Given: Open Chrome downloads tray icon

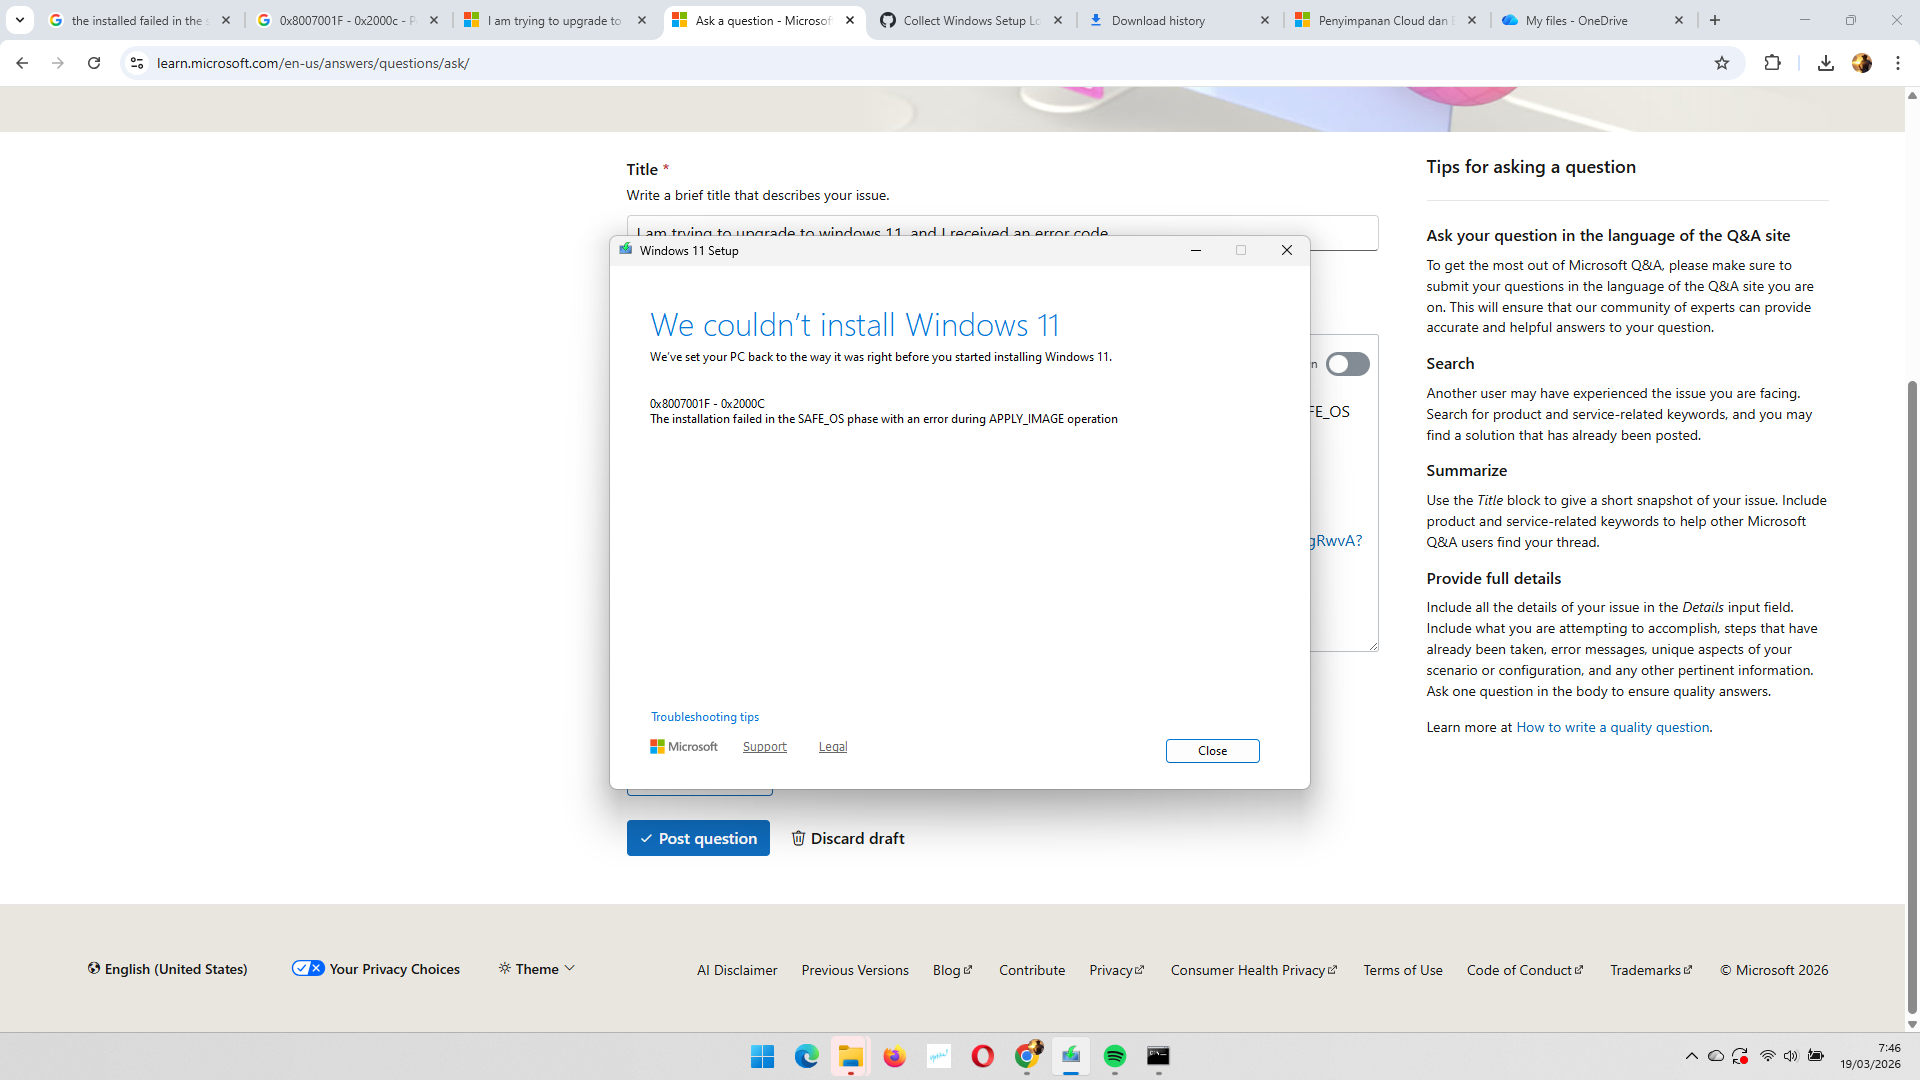Looking at the screenshot, I should point(1825,63).
